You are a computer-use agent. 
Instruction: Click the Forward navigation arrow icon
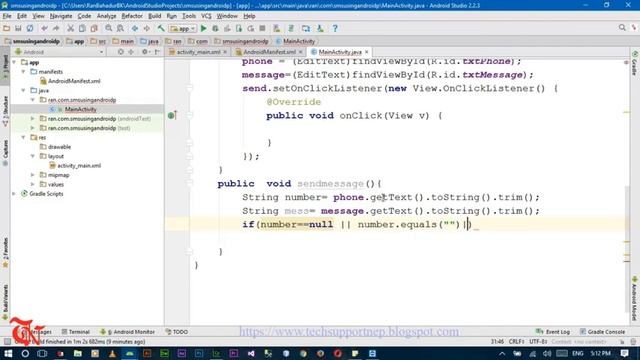click(146, 28)
